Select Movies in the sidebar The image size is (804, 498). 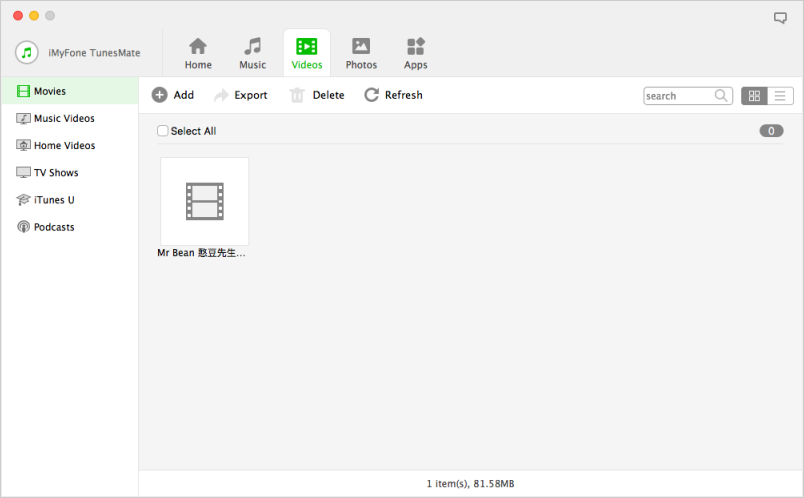tap(69, 91)
